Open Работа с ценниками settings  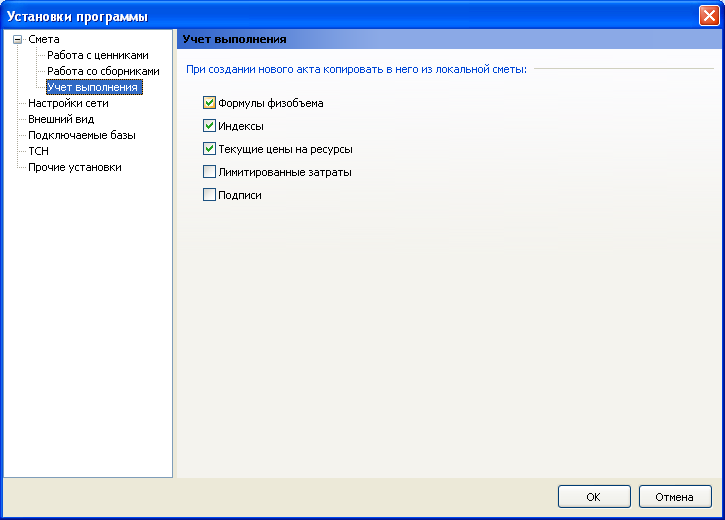98,55
